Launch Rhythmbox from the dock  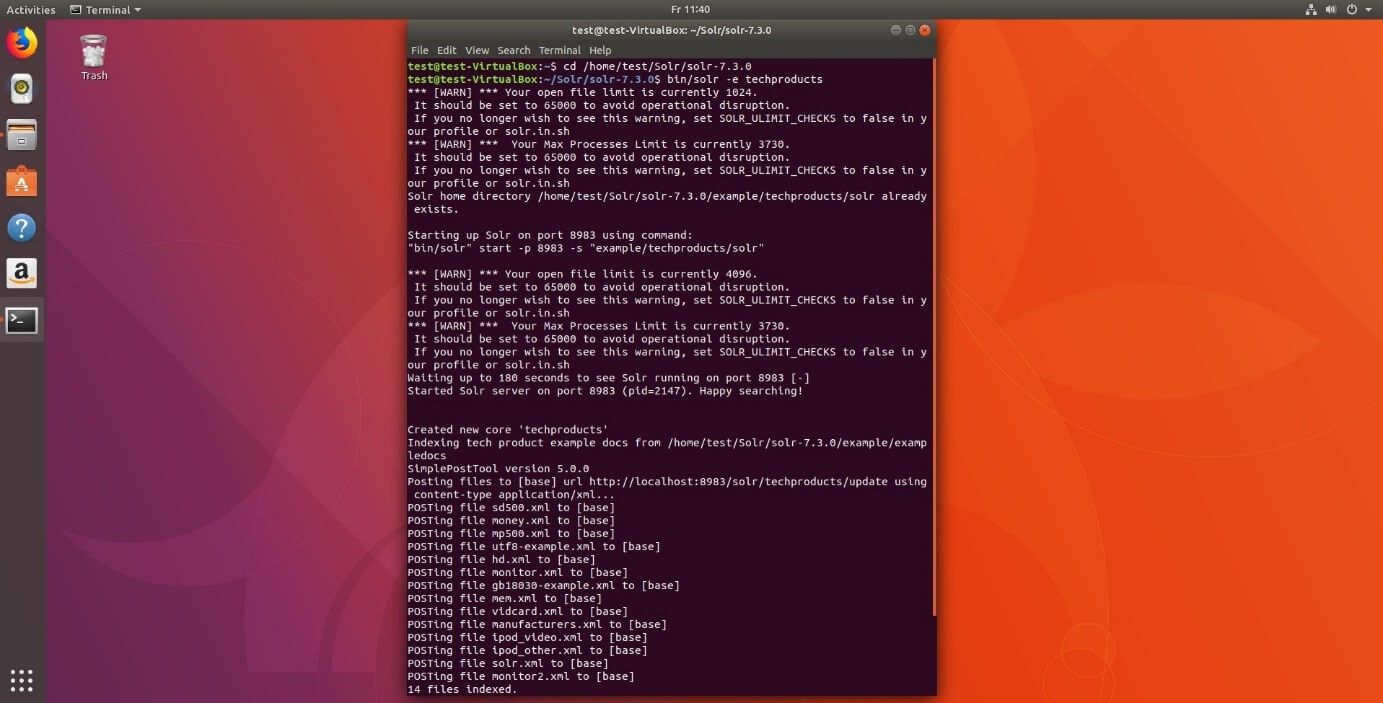tap(22, 89)
